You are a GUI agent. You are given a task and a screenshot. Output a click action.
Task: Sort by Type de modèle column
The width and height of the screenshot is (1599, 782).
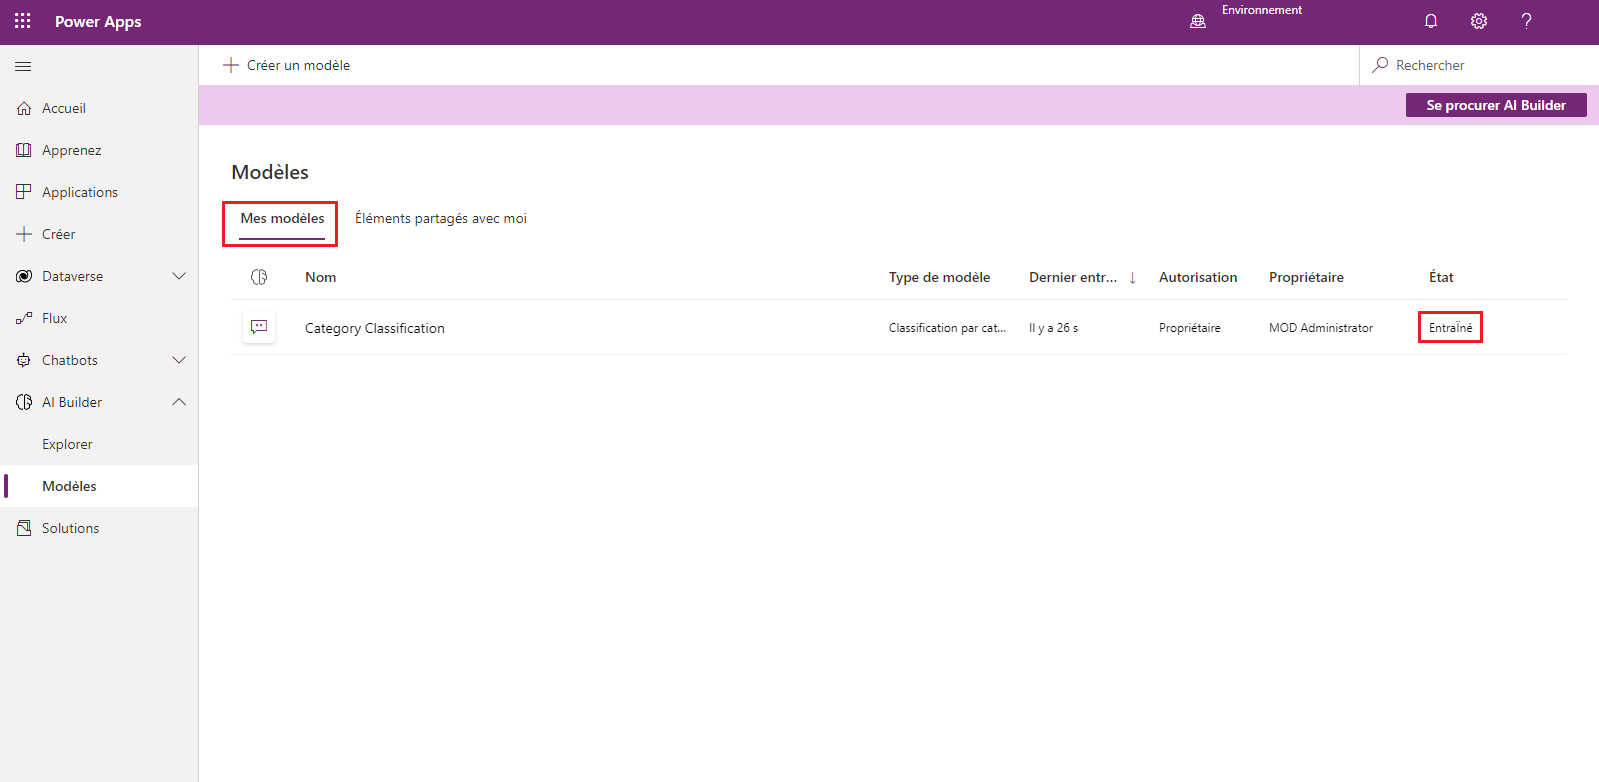pos(940,277)
